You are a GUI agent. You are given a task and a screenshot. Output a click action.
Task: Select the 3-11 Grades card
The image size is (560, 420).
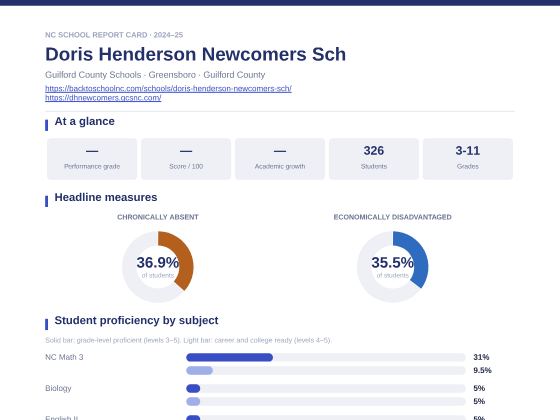[468, 159]
